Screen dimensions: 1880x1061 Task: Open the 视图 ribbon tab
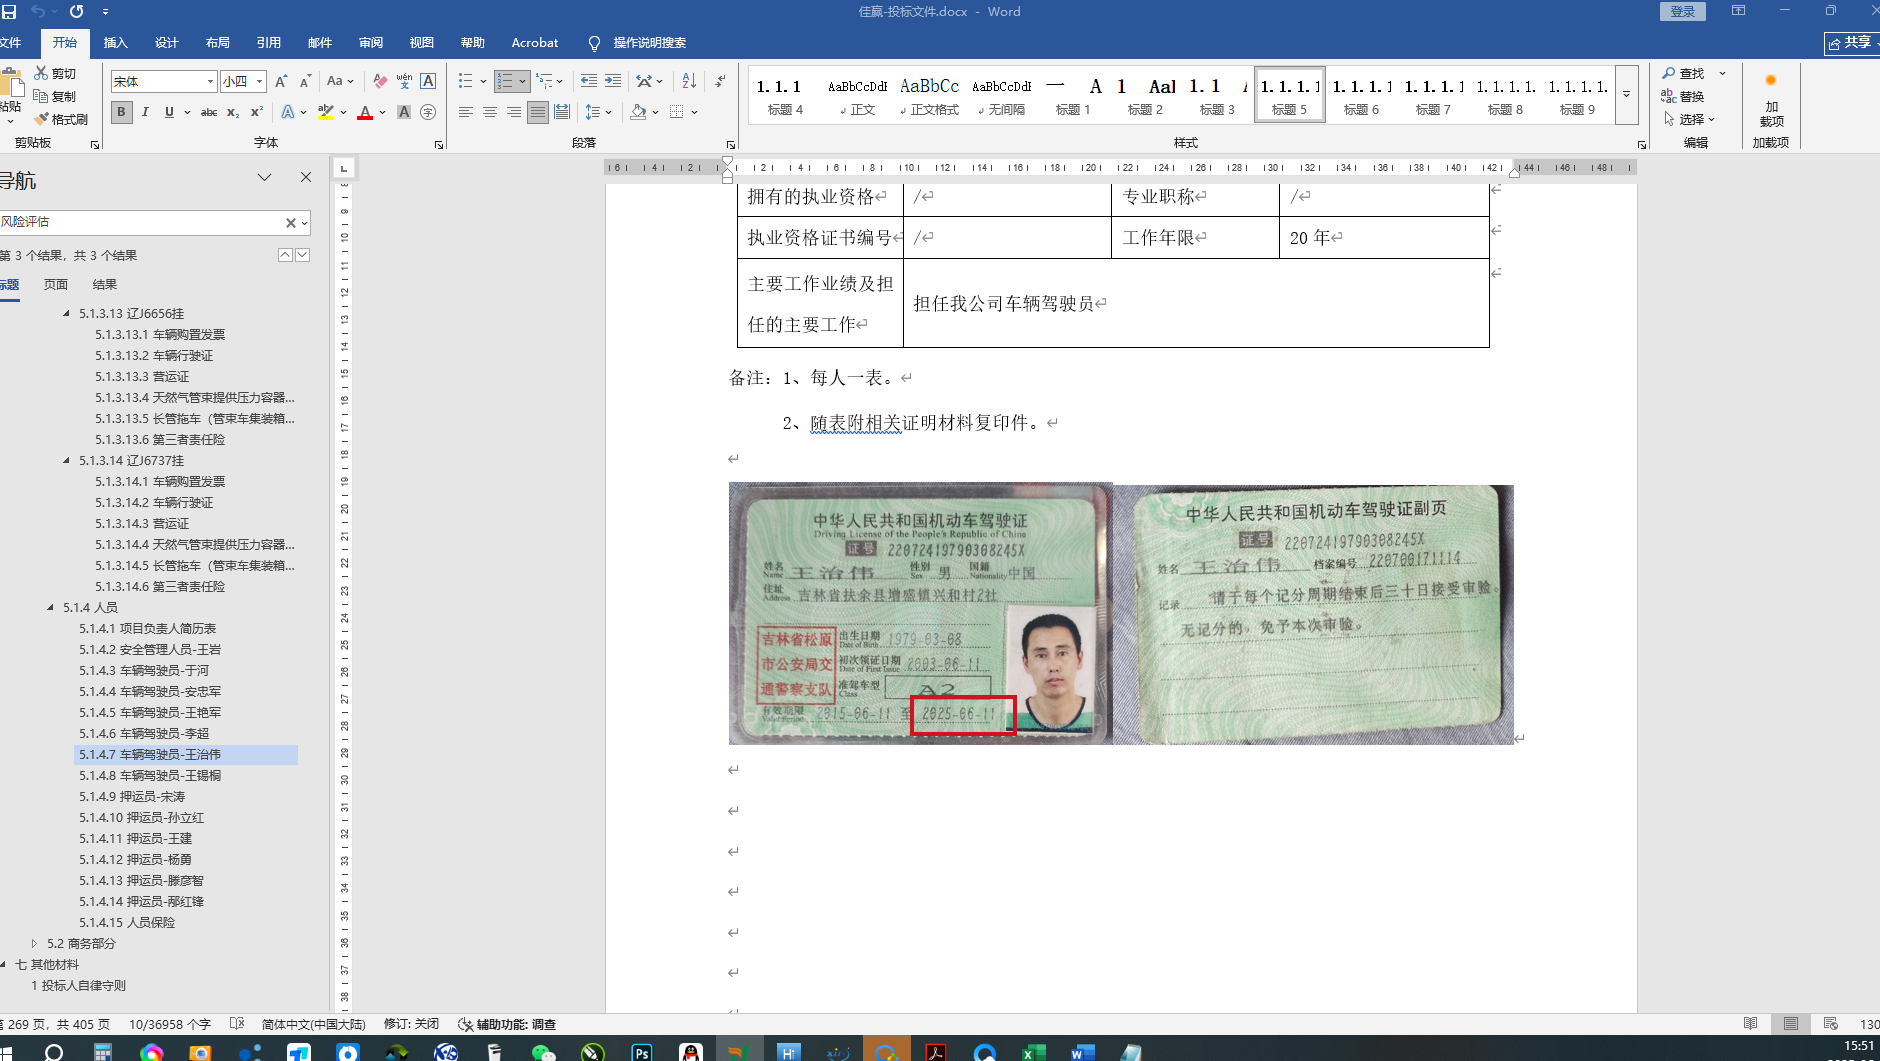pyautogui.click(x=422, y=43)
